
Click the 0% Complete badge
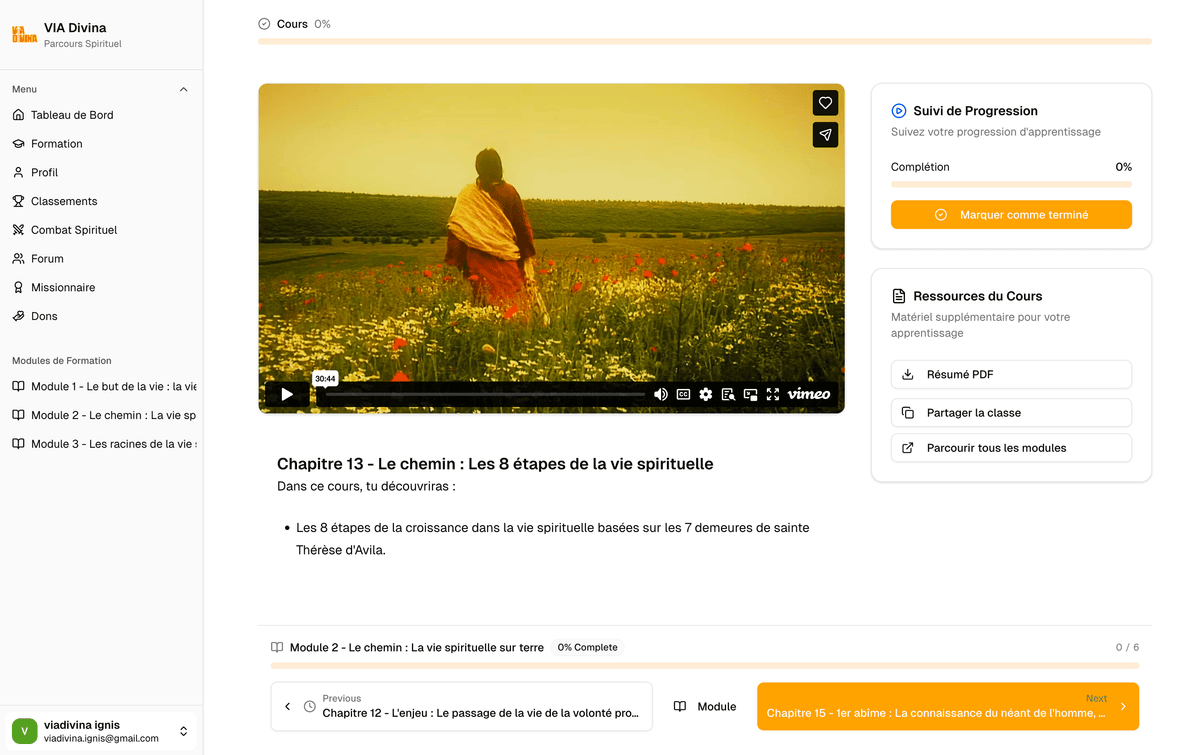pyautogui.click(x=587, y=647)
